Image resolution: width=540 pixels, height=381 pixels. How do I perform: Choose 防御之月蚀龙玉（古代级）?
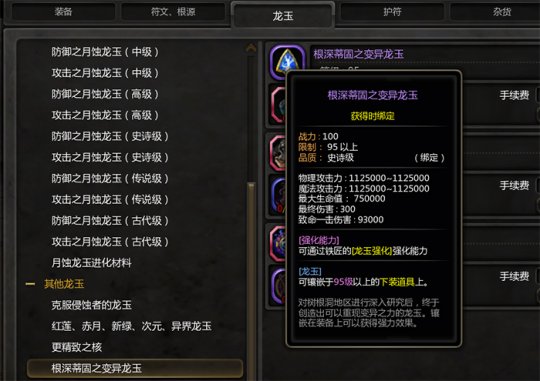point(110,220)
